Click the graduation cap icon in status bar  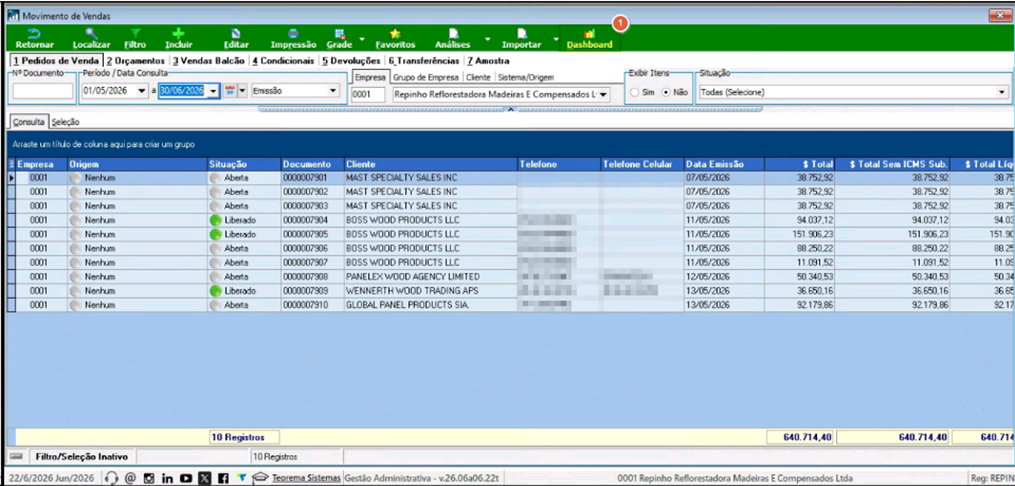tap(260, 478)
